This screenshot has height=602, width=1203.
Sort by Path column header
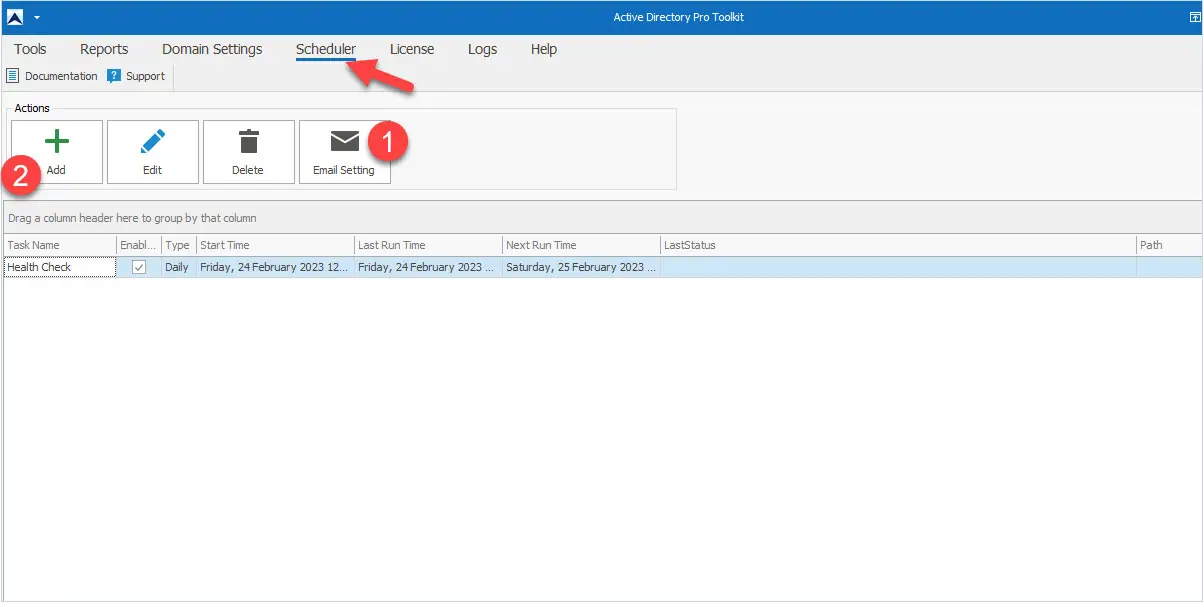(x=1169, y=245)
